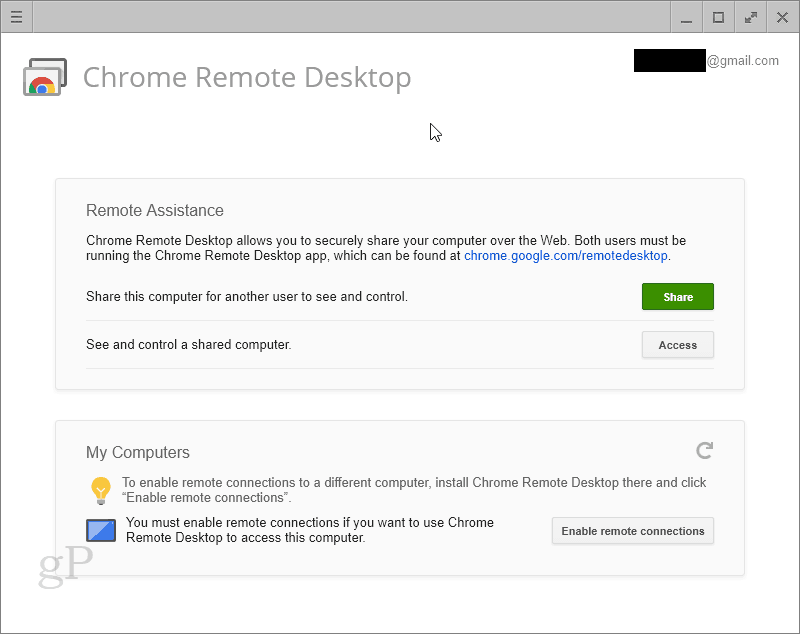Click the blue computer screen icon
The image size is (800, 634).
pyautogui.click(x=101, y=530)
